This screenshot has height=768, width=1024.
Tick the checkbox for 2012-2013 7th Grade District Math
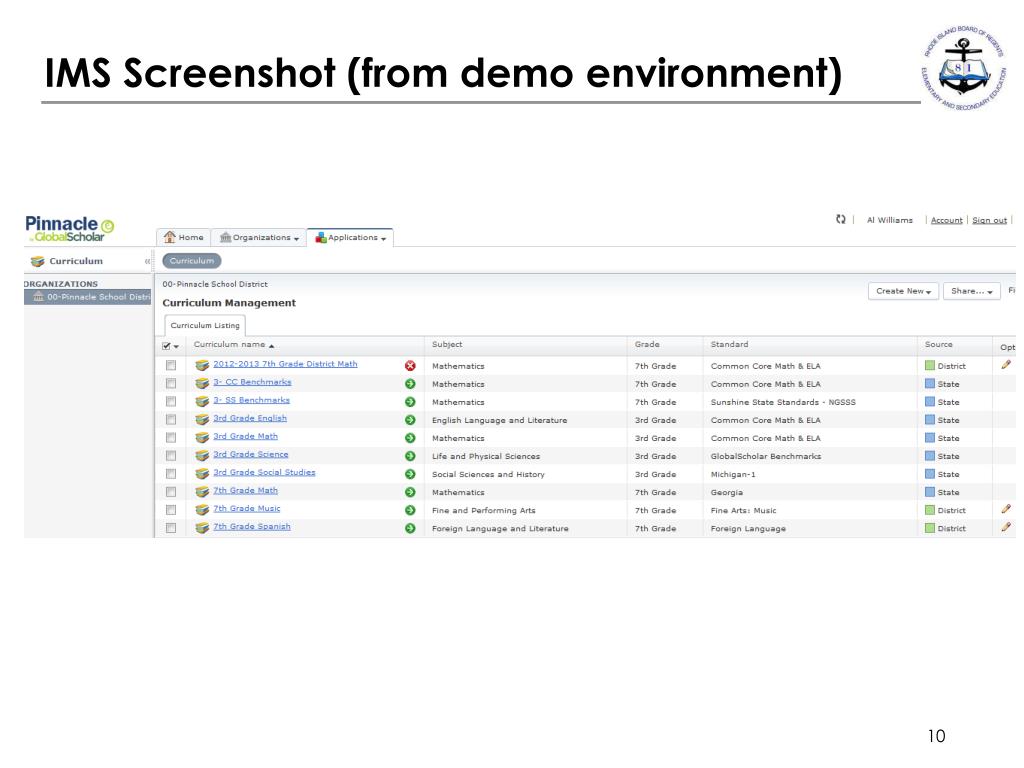(171, 365)
